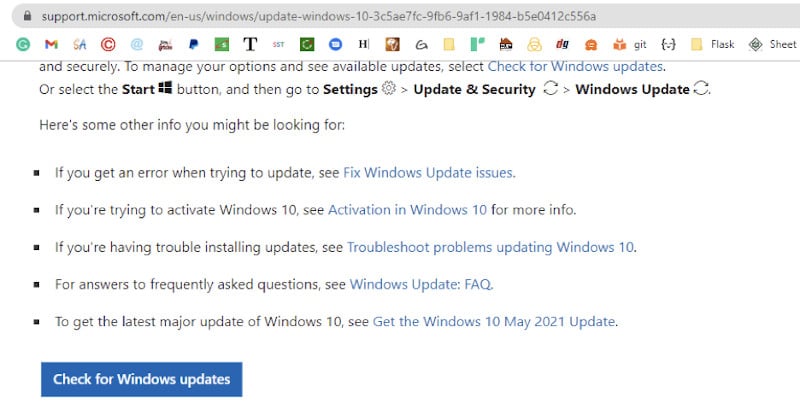Click the red copyright C bookmark
Viewport: 800px width, 415px height.
point(108,44)
